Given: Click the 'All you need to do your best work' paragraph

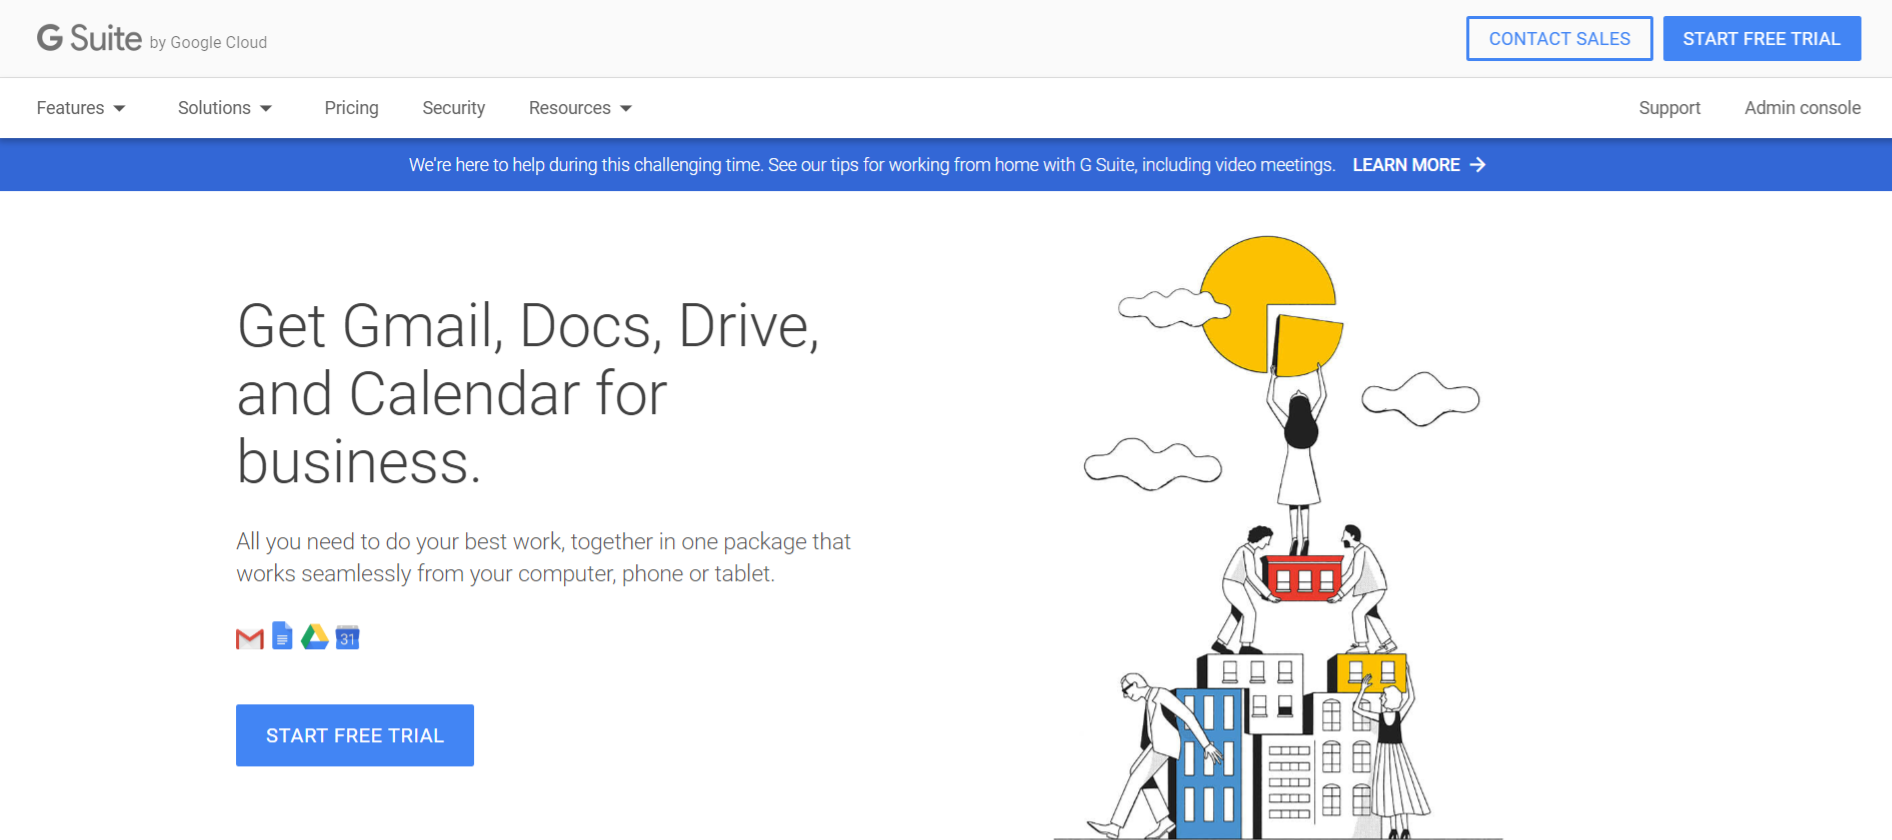Looking at the screenshot, I should click(543, 558).
